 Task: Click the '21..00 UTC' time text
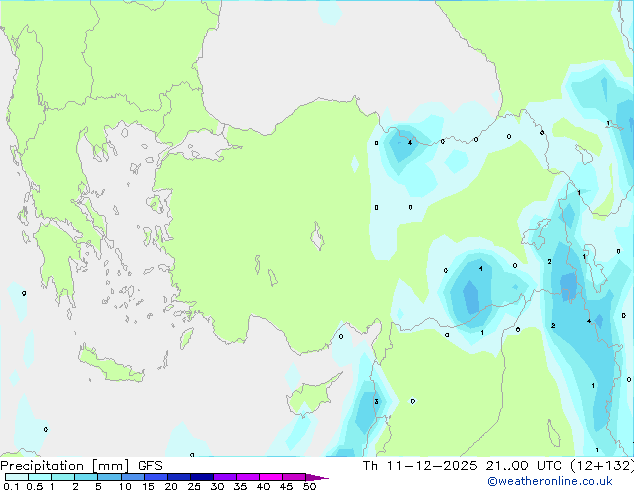[x=524, y=466]
